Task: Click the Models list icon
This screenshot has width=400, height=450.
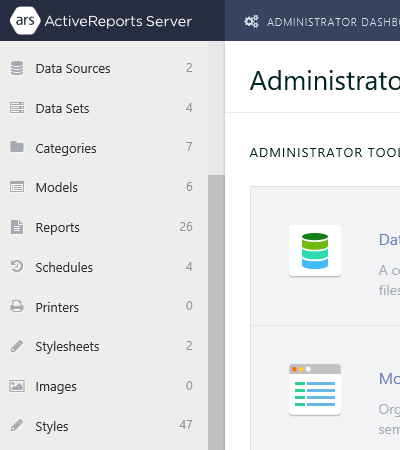Action: coord(17,187)
